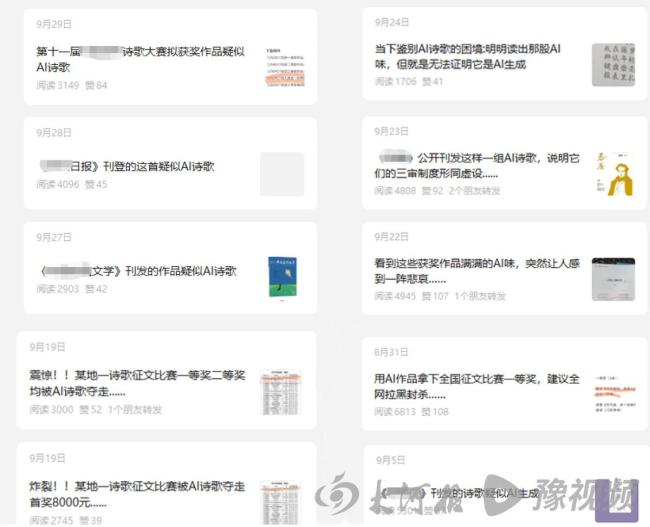The height and width of the screenshot is (527, 650).
Task: Open the table thumbnail beside 震惊 article
Action: tap(281, 392)
